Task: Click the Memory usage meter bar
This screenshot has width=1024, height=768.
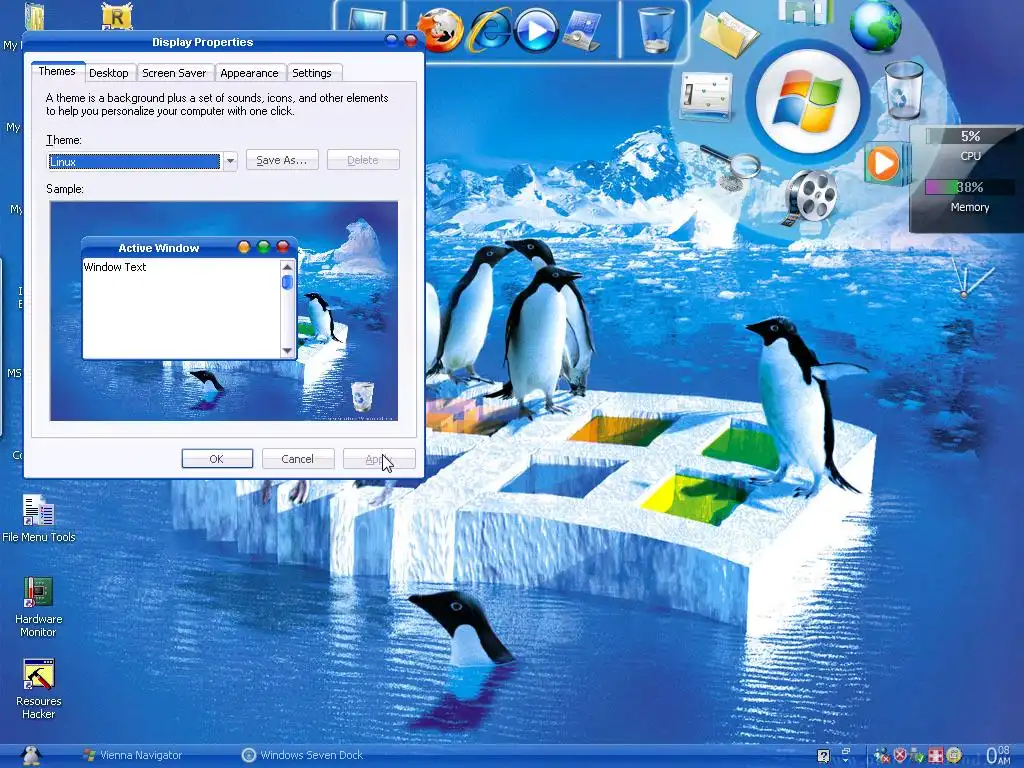Action: click(x=970, y=187)
